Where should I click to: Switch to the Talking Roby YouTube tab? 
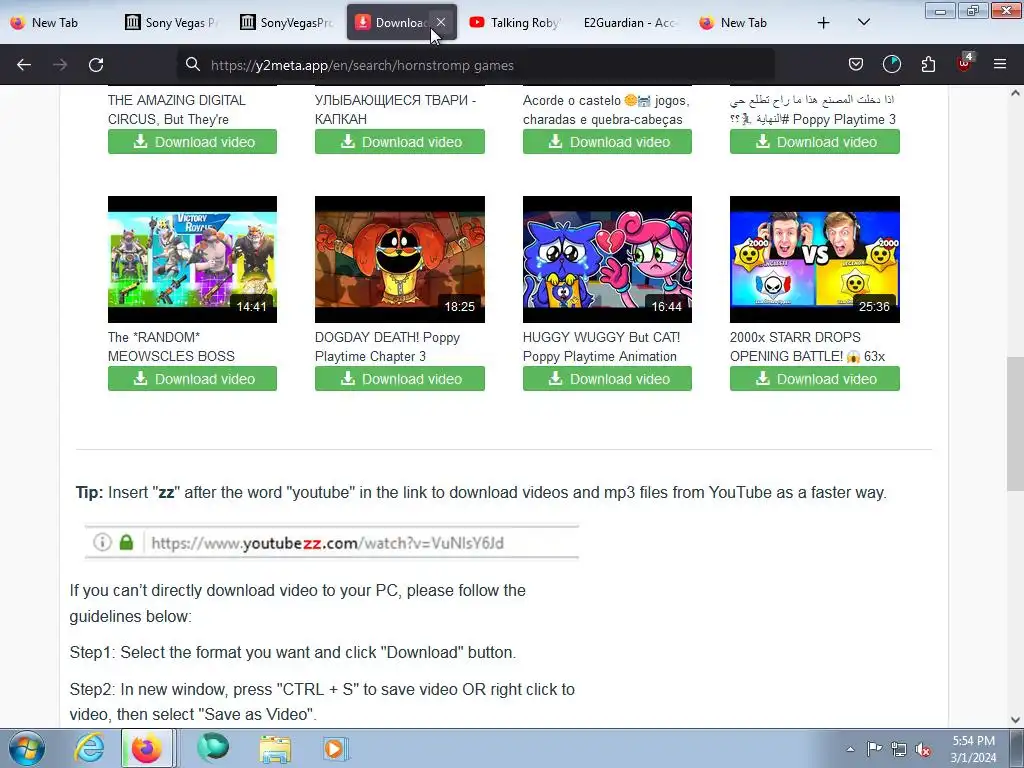(516, 22)
